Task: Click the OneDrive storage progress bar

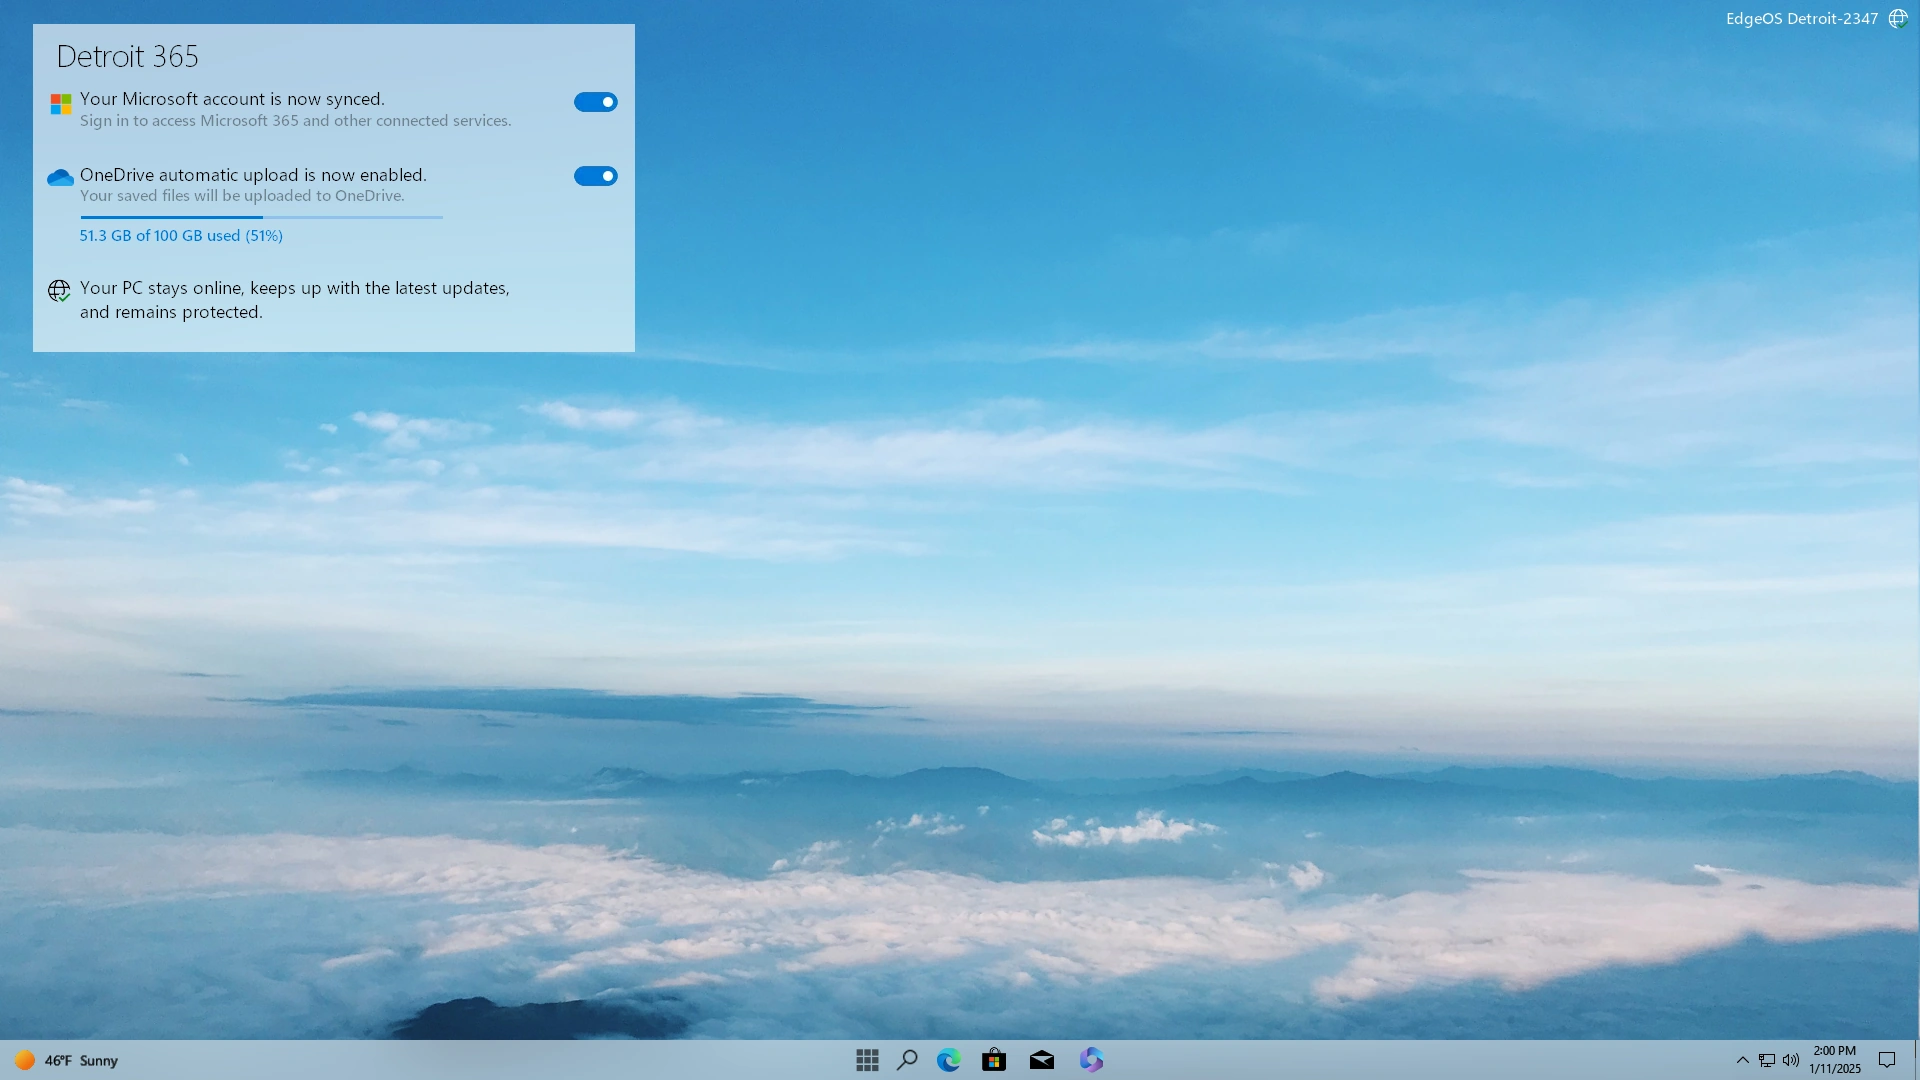Action: pos(261,217)
